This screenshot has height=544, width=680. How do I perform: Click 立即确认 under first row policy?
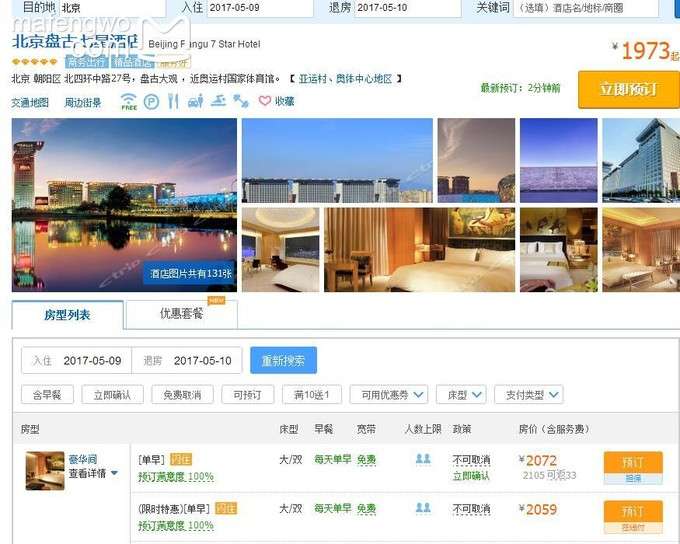coord(471,476)
